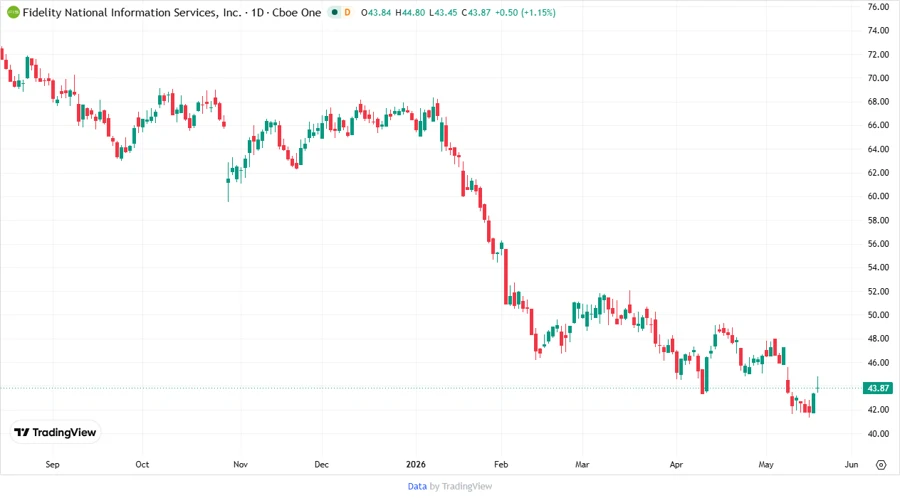Select the 1D interval label in title
The width and height of the screenshot is (900, 498).
point(258,12)
